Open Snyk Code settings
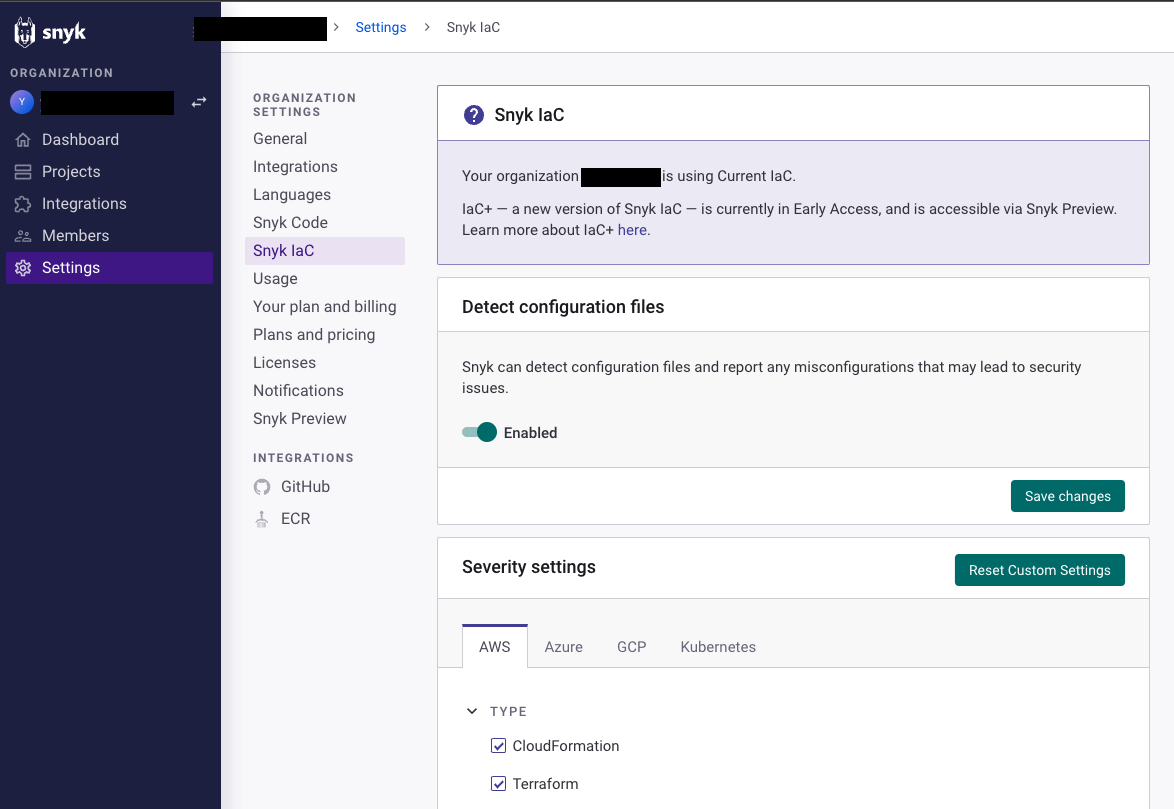This screenshot has height=809, width=1174. (x=291, y=222)
